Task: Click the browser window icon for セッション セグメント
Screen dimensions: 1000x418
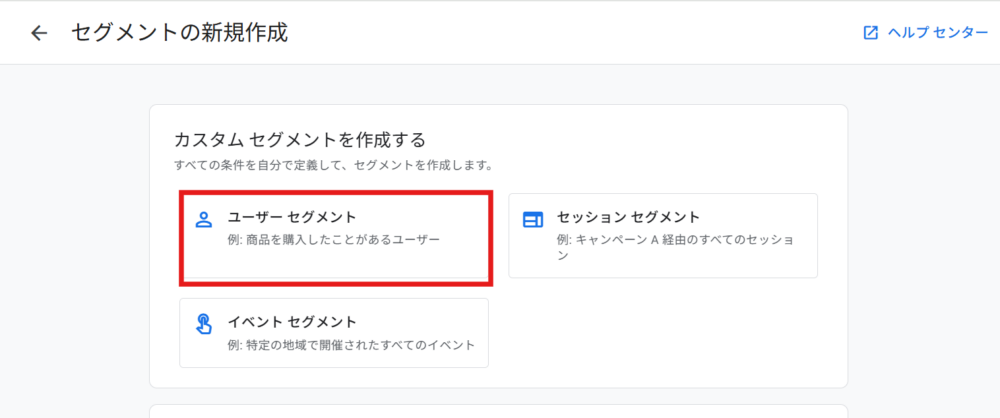Action: click(533, 220)
